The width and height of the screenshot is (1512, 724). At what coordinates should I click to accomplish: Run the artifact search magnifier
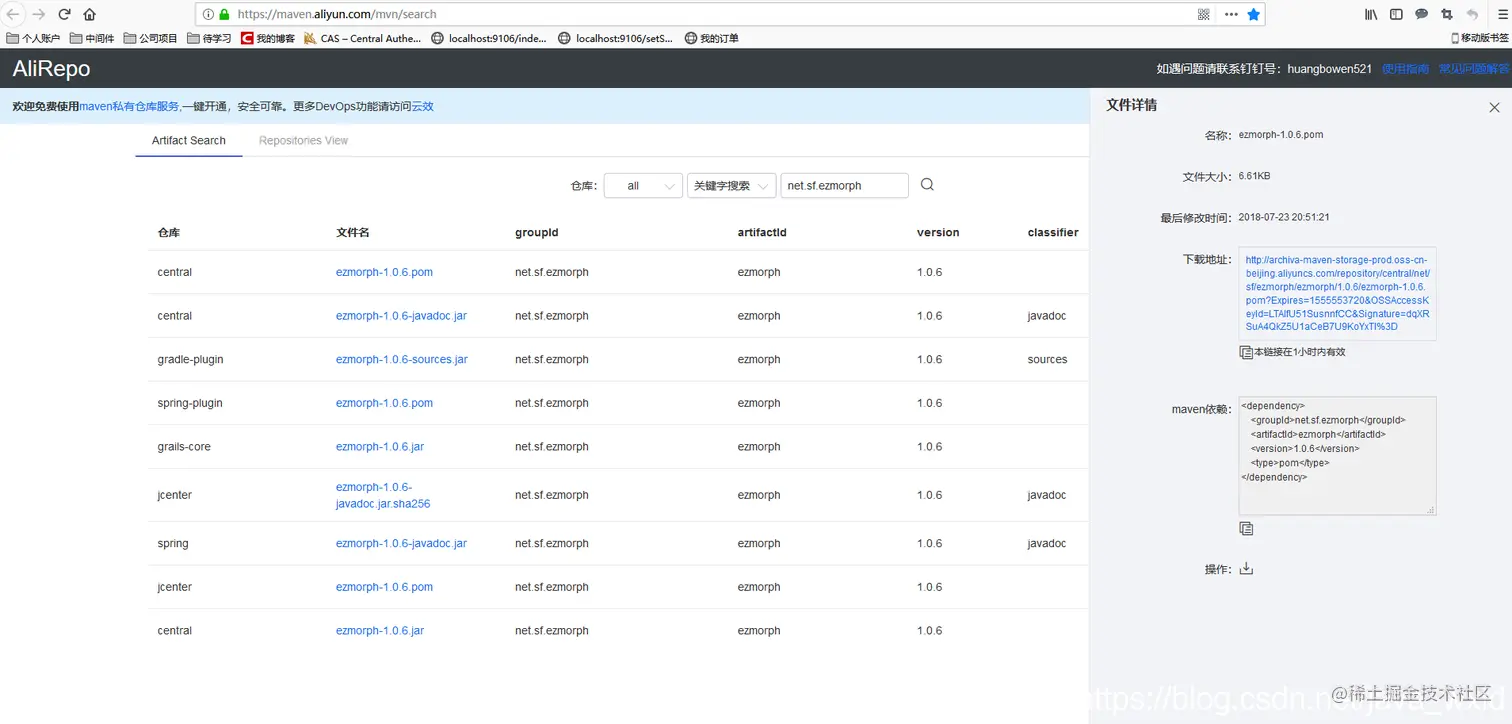tap(927, 185)
